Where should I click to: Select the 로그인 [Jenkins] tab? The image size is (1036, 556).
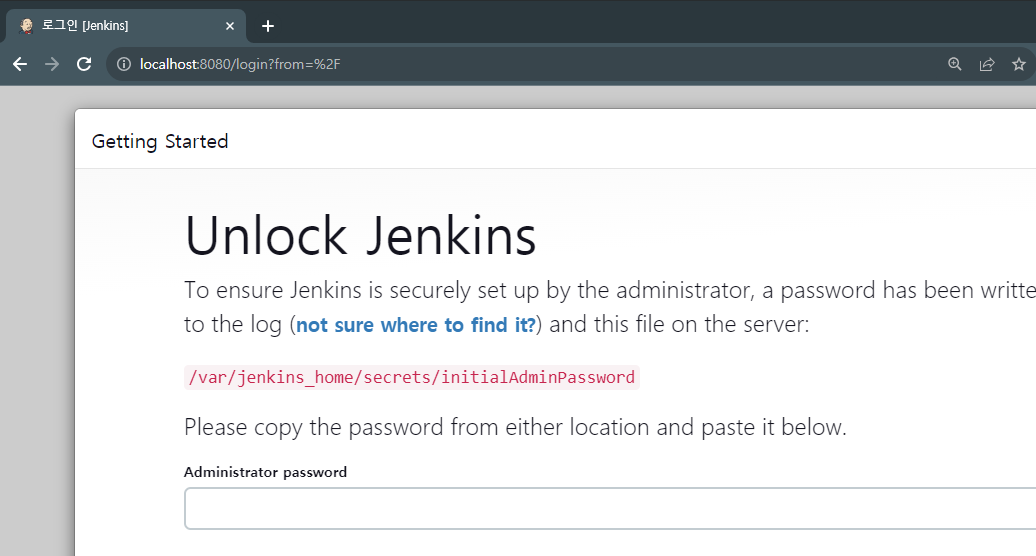[x=126, y=26]
